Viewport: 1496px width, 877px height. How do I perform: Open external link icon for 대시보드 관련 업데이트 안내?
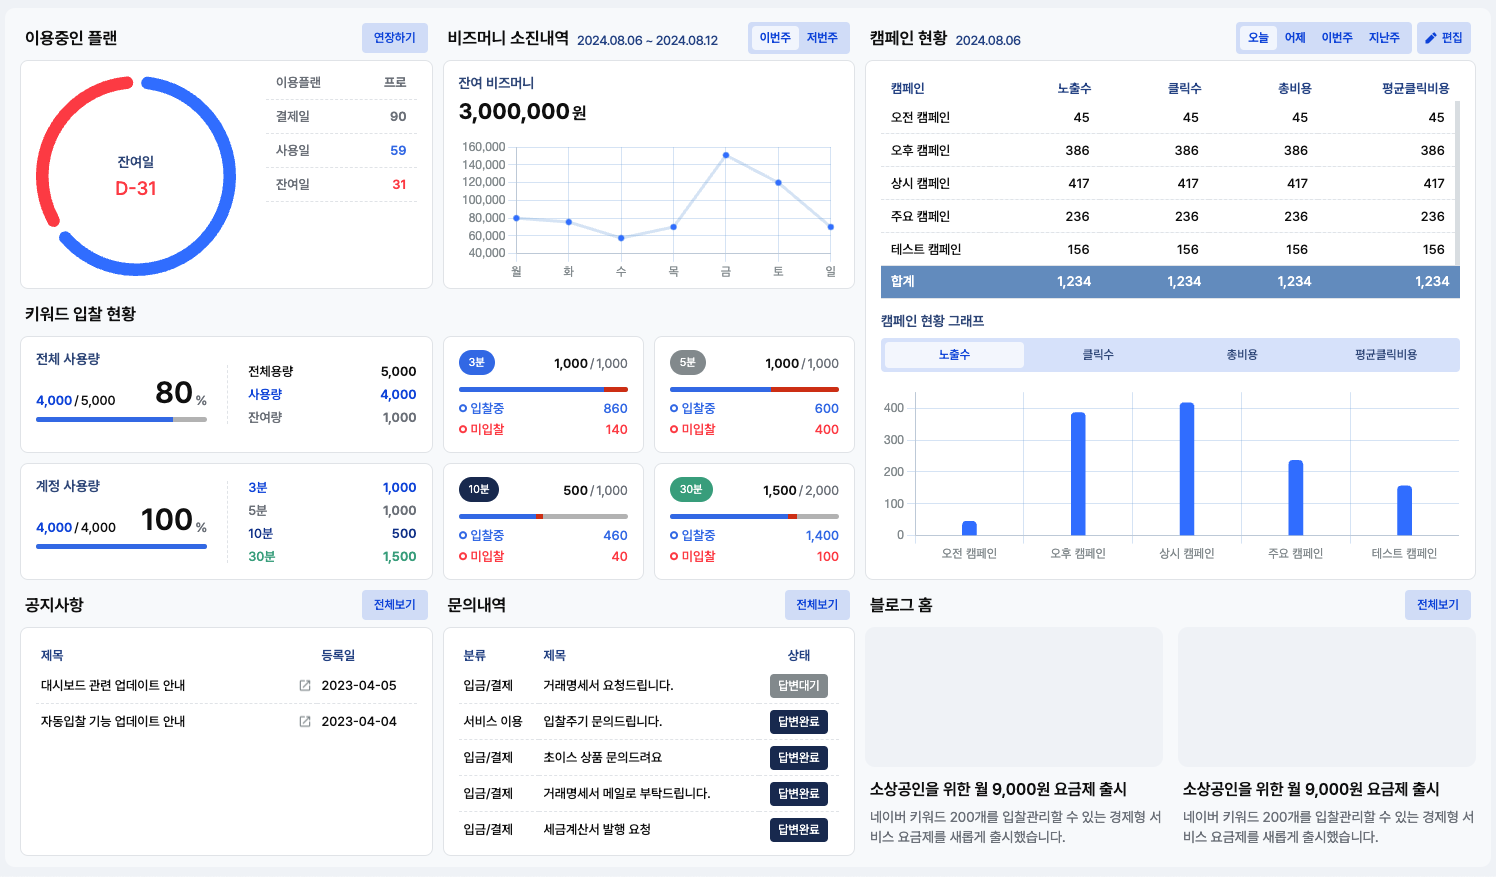pyautogui.click(x=305, y=686)
